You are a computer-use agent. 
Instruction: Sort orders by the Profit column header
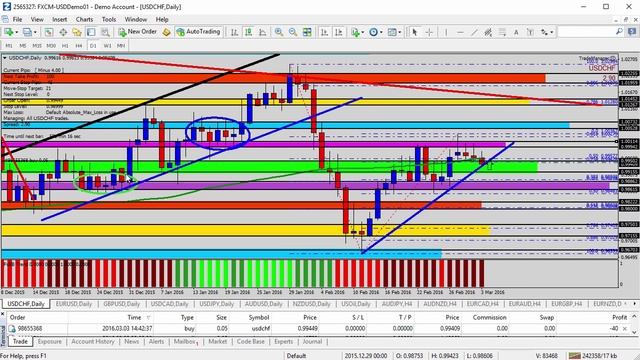[x=619, y=317]
